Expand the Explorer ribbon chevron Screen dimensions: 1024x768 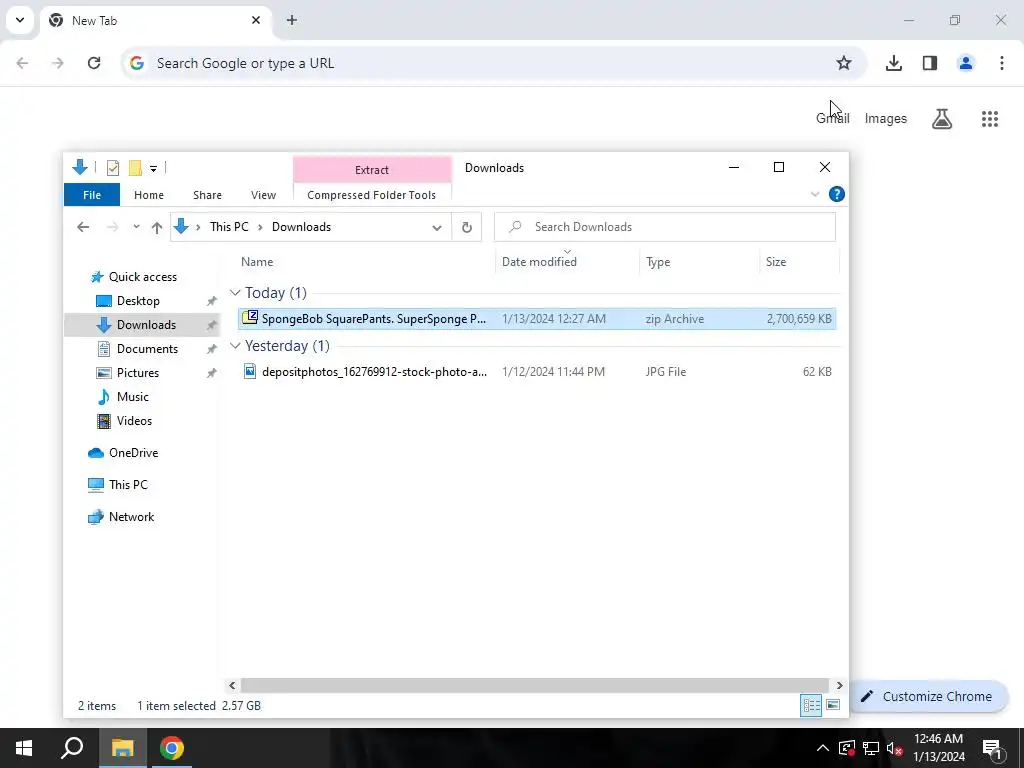(x=814, y=194)
